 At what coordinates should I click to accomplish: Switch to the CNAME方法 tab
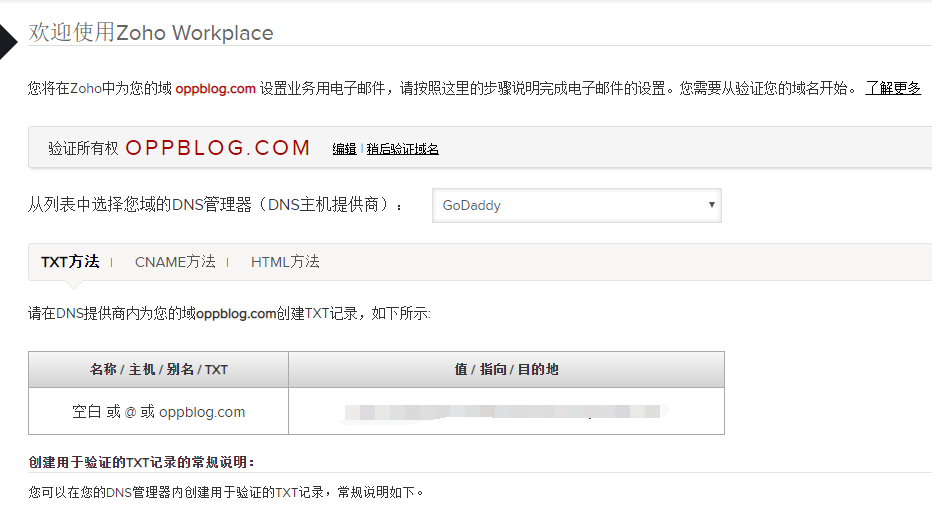[175, 262]
